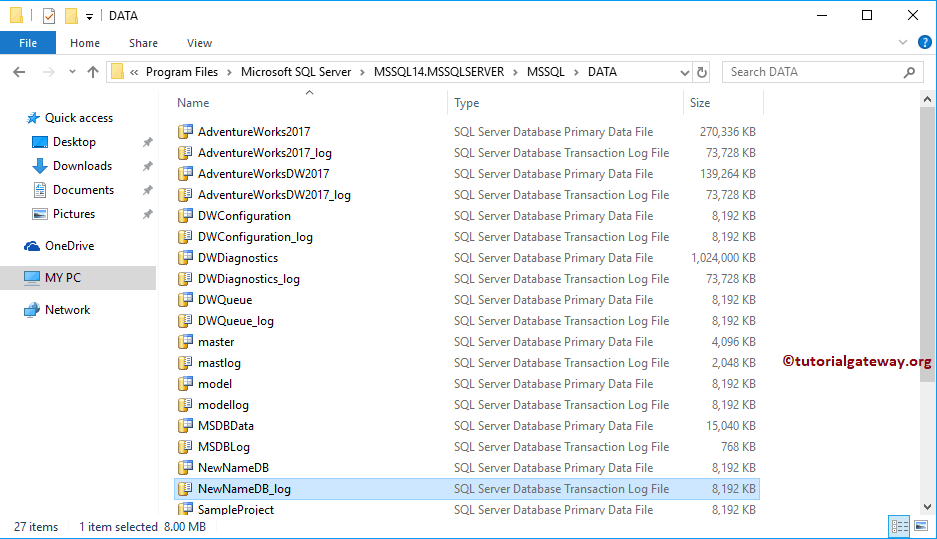Click the OneDrive cloud icon
This screenshot has height=539, width=937.
coord(32,246)
